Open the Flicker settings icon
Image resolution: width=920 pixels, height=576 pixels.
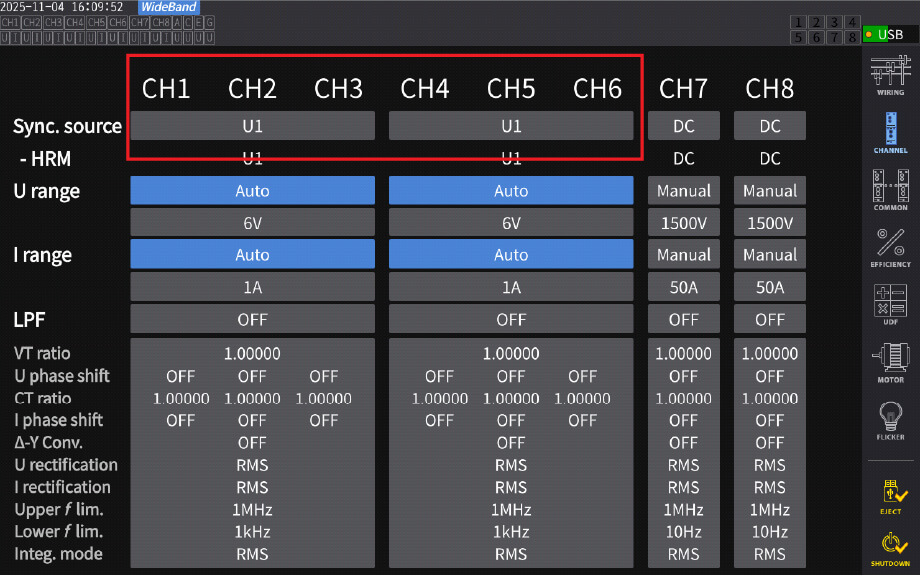(890, 420)
